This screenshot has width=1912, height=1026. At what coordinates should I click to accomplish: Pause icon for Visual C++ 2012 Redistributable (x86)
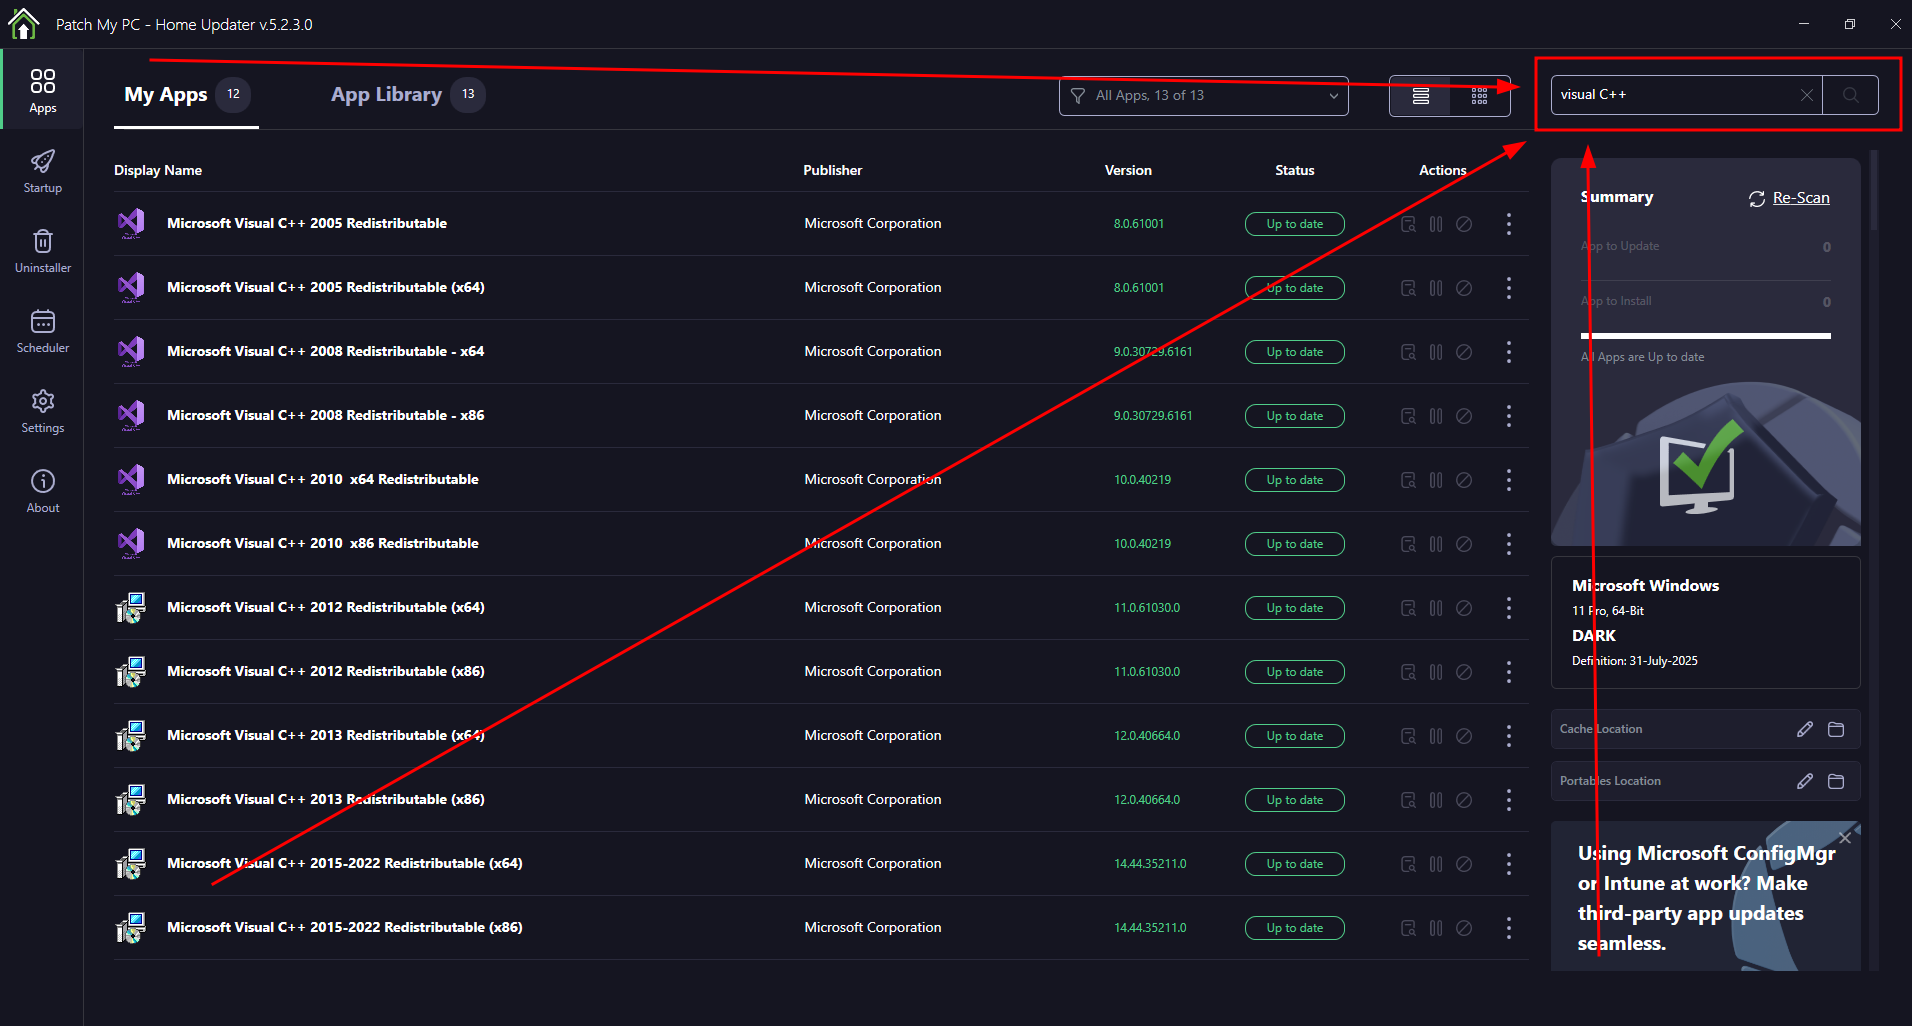[1436, 672]
